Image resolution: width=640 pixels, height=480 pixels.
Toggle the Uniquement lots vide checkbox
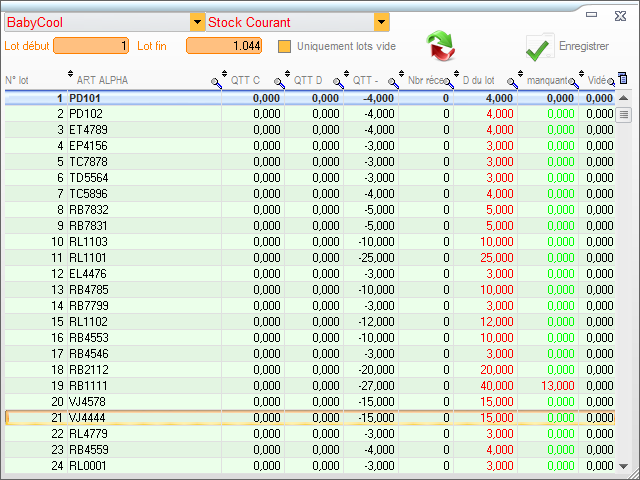285,46
